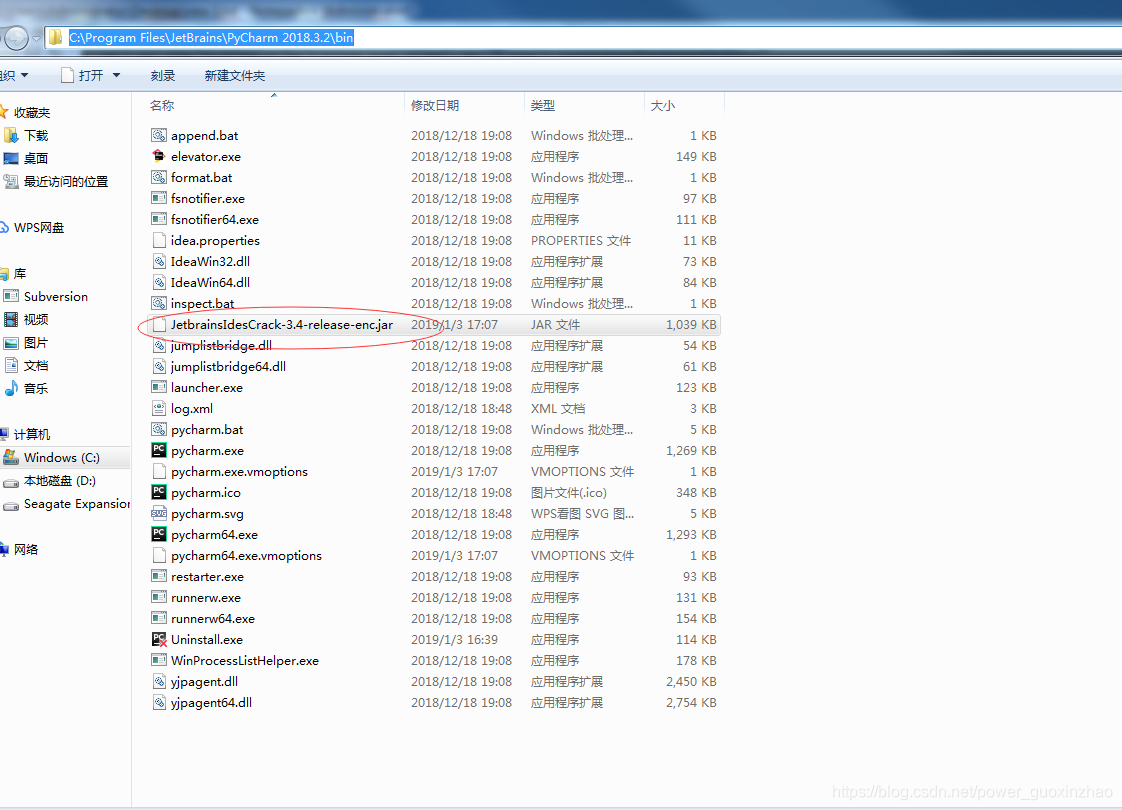Screen dimensions: 1122x810
Task: Select the jumplistbridge.dll file name
Action: click(x=221, y=345)
